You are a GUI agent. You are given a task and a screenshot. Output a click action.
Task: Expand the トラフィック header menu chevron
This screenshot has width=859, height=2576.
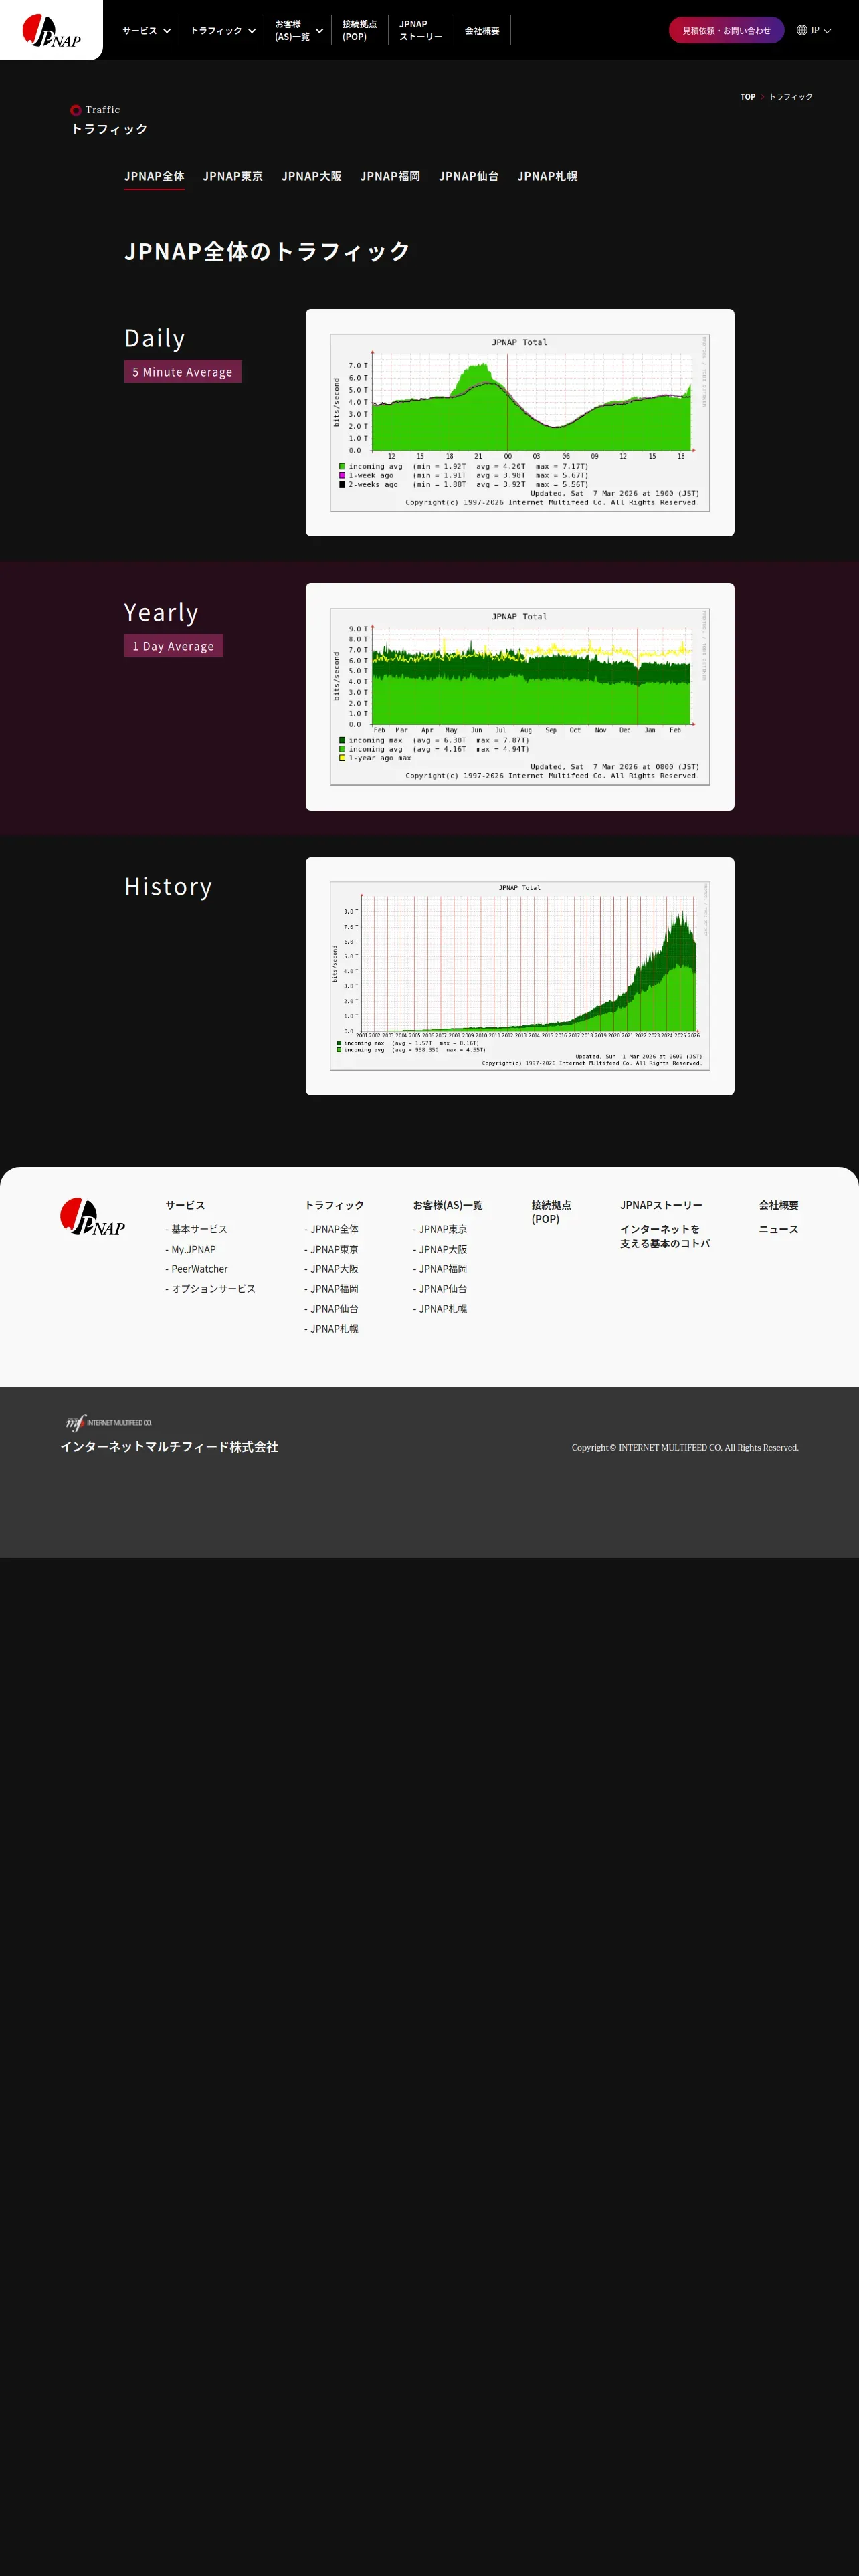pos(252,31)
